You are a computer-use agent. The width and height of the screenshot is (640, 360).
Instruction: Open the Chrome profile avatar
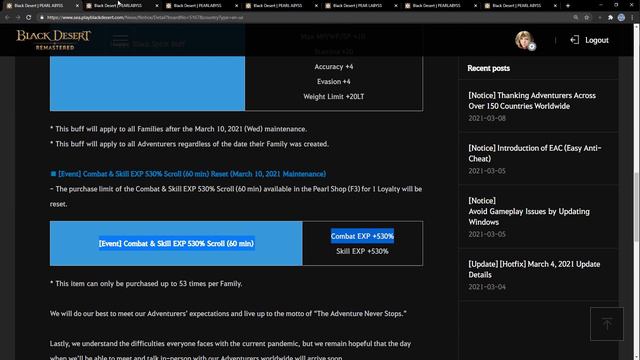(621, 18)
